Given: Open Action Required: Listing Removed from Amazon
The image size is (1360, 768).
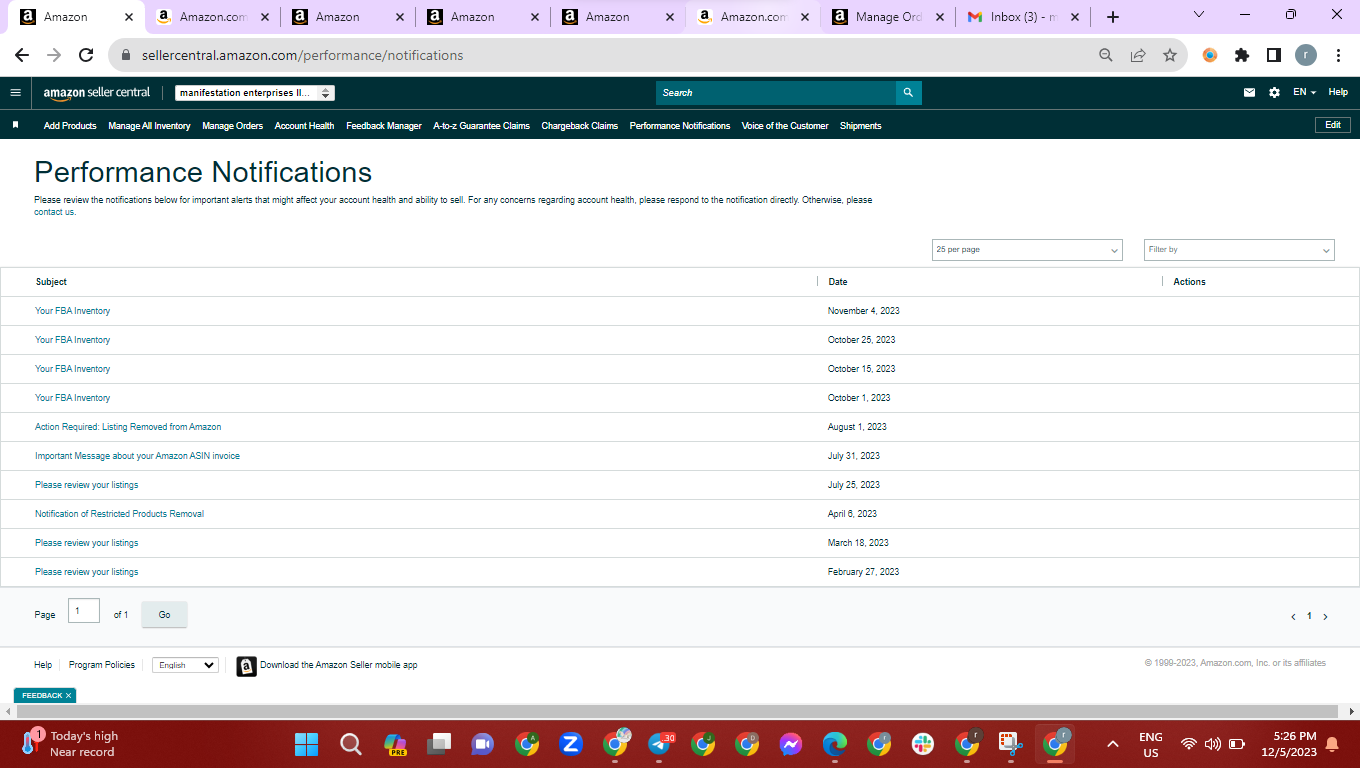Looking at the screenshot, I should click(x=128, y=427).
